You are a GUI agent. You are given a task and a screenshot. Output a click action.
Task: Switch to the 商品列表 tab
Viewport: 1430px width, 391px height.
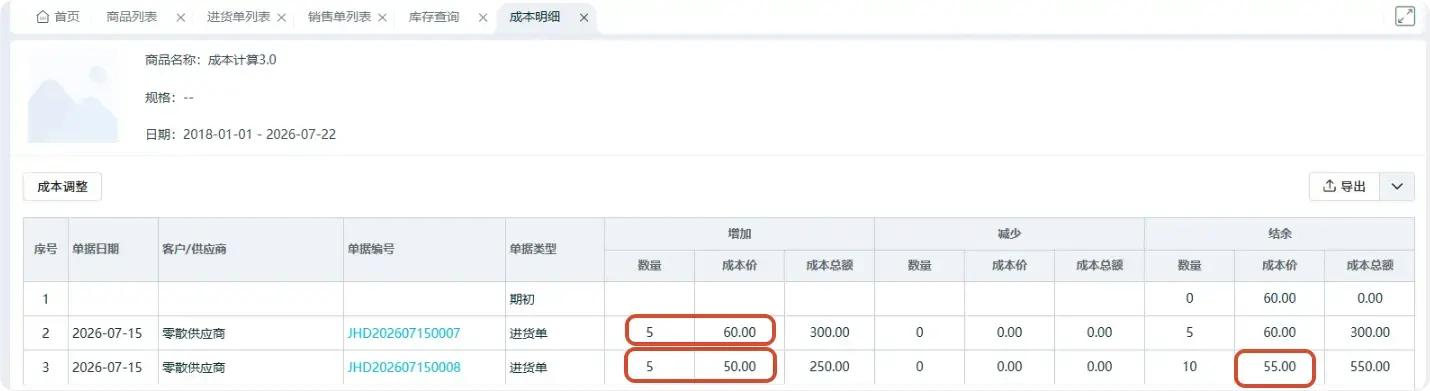(131, 18)
